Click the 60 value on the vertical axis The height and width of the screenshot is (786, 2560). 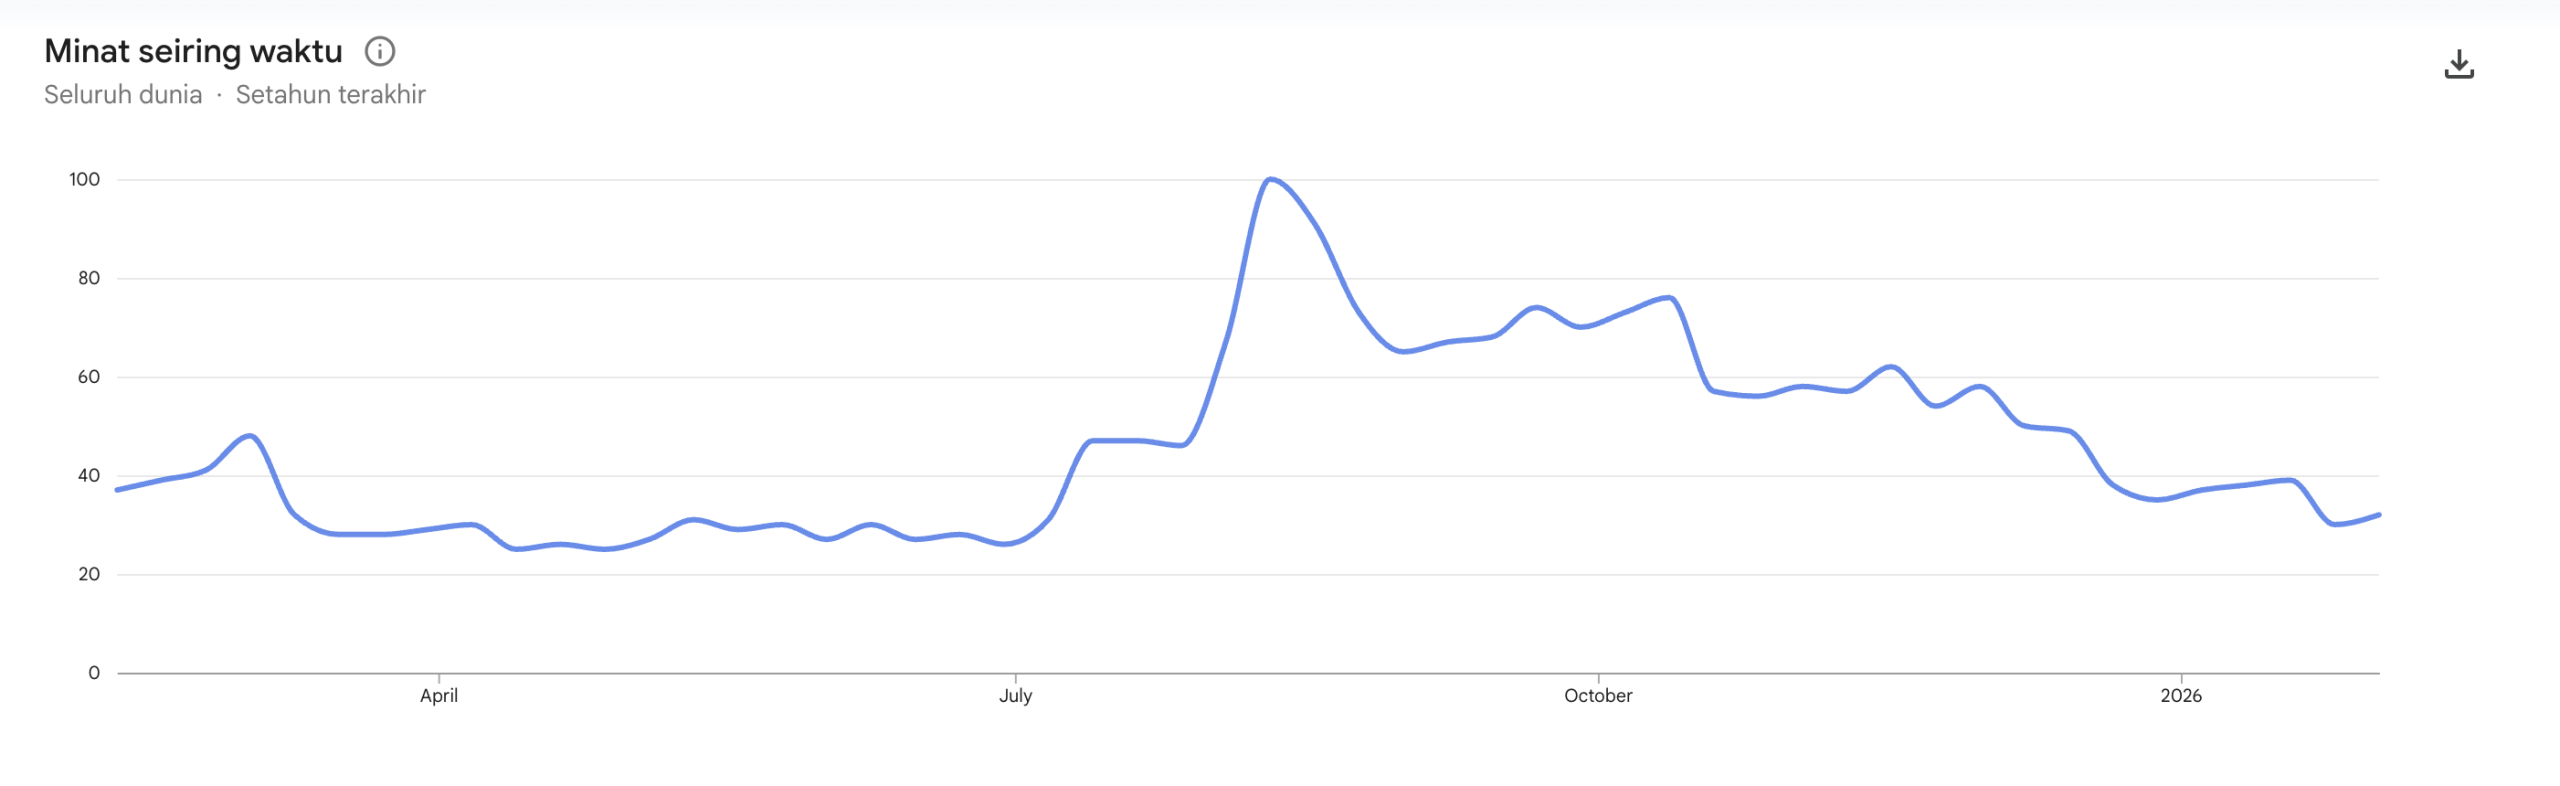(x=89, y=377)
